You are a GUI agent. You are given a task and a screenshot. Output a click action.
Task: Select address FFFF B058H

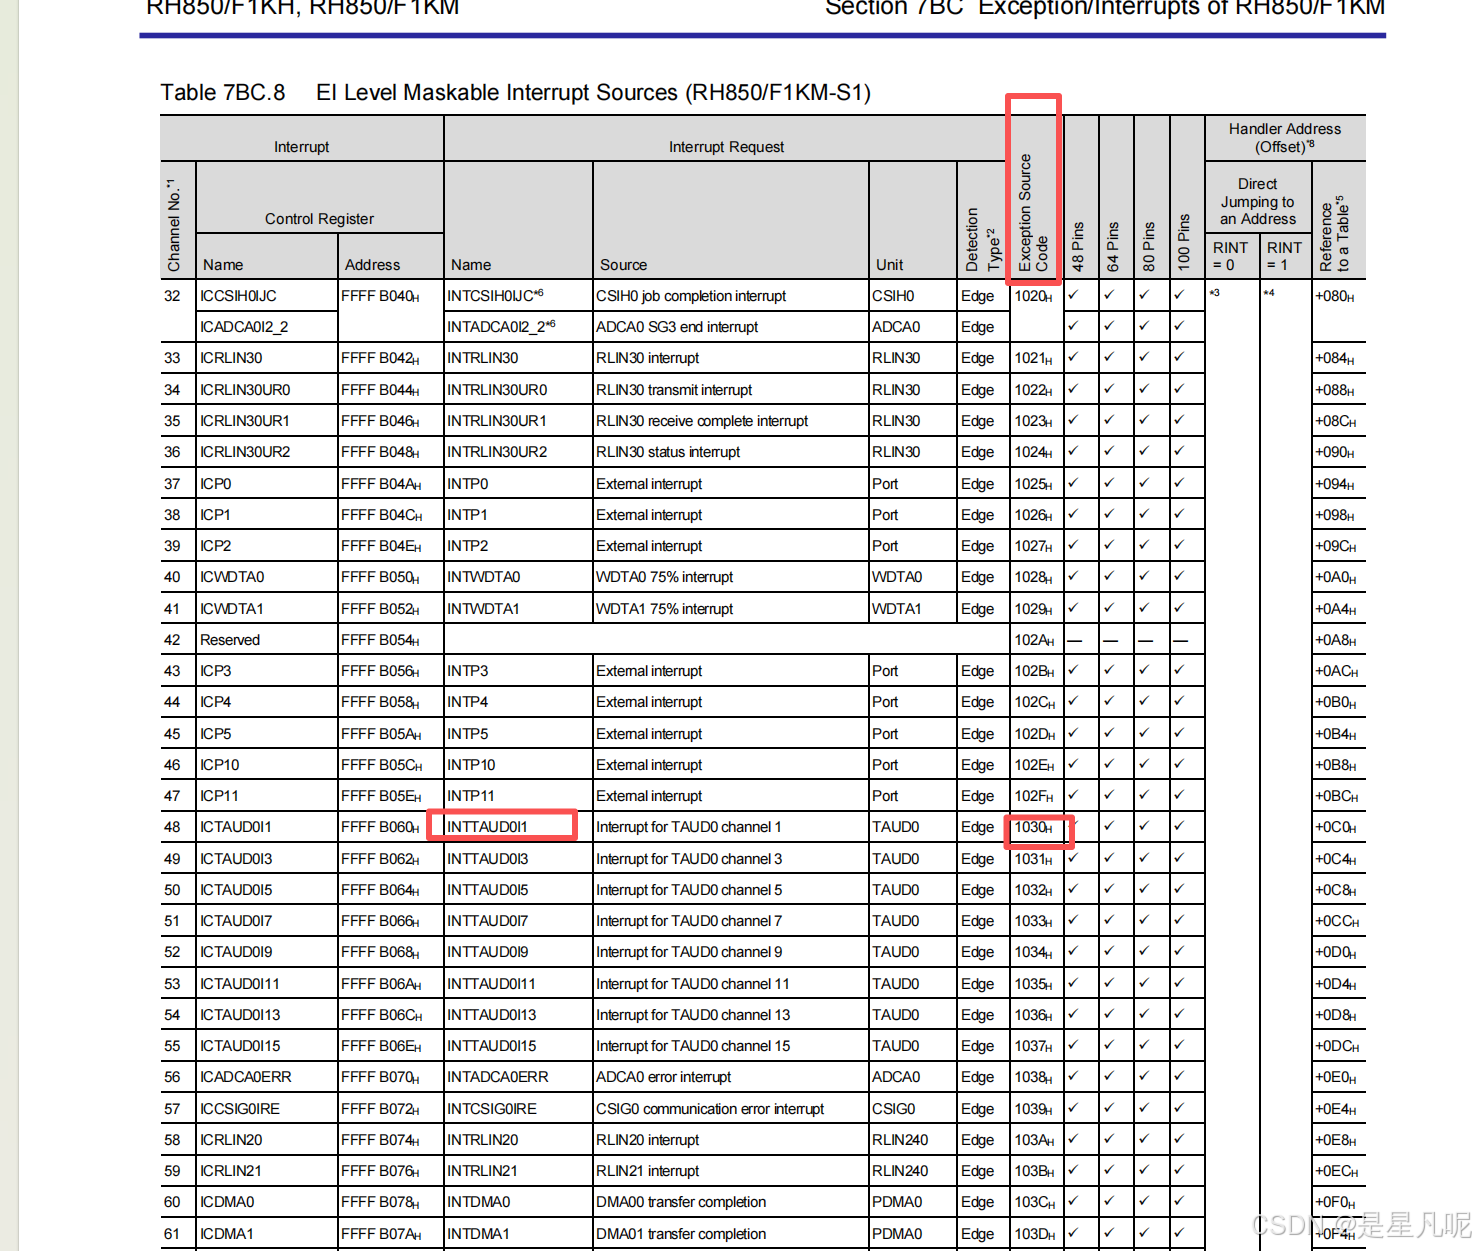point(380,702)
